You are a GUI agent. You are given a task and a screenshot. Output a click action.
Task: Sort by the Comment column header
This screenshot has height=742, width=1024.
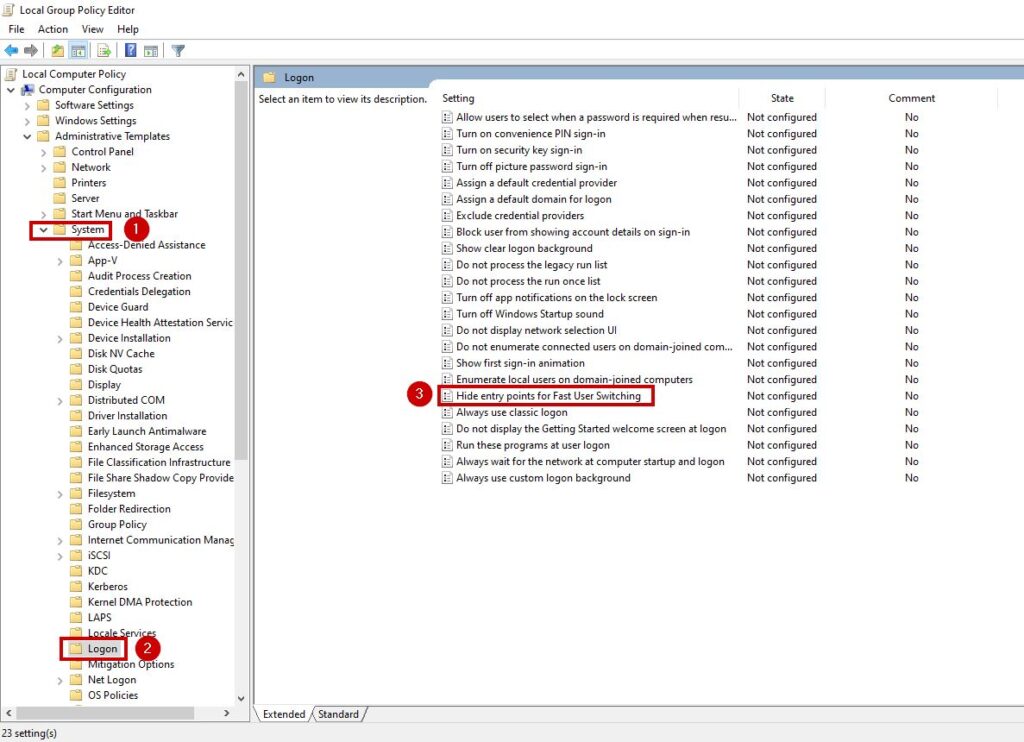point(911,98)
